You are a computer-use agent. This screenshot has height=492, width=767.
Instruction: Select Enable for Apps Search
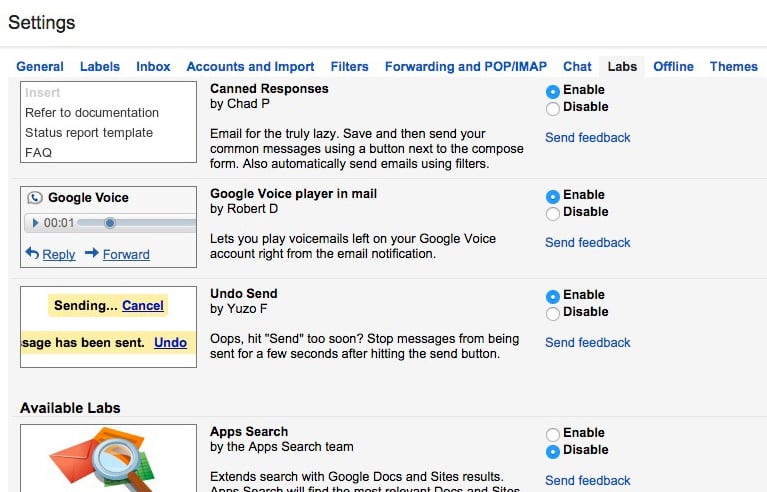point(553,434)
